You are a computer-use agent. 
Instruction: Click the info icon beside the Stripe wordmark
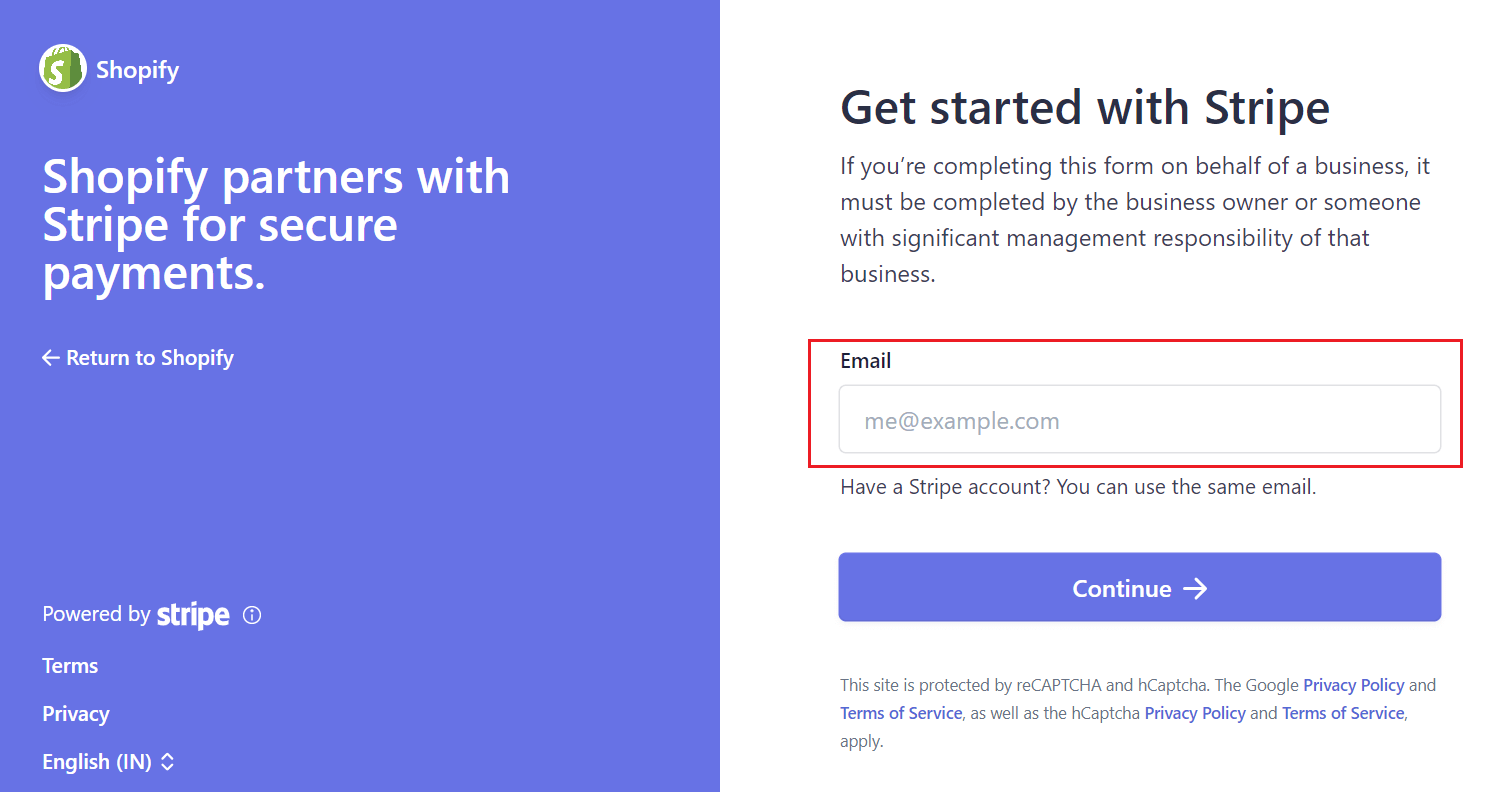(x=251, y=615)
